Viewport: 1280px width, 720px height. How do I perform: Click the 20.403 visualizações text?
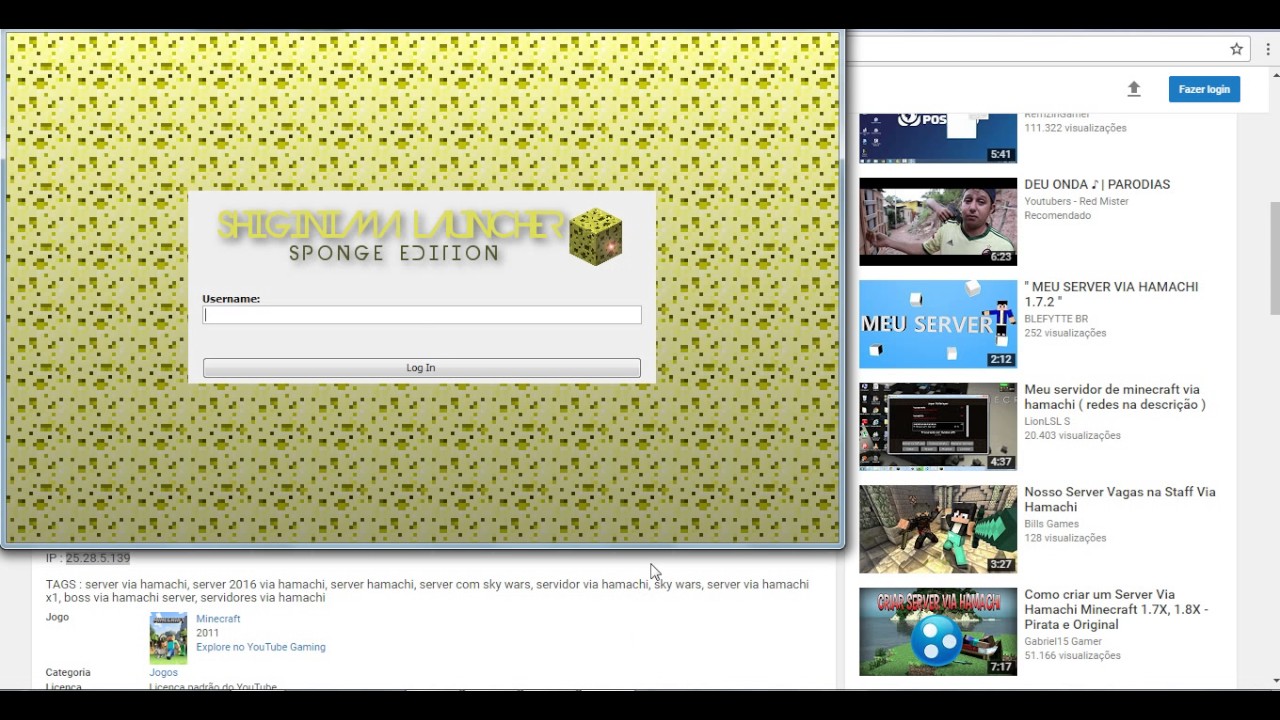(x=1072, y=435)
